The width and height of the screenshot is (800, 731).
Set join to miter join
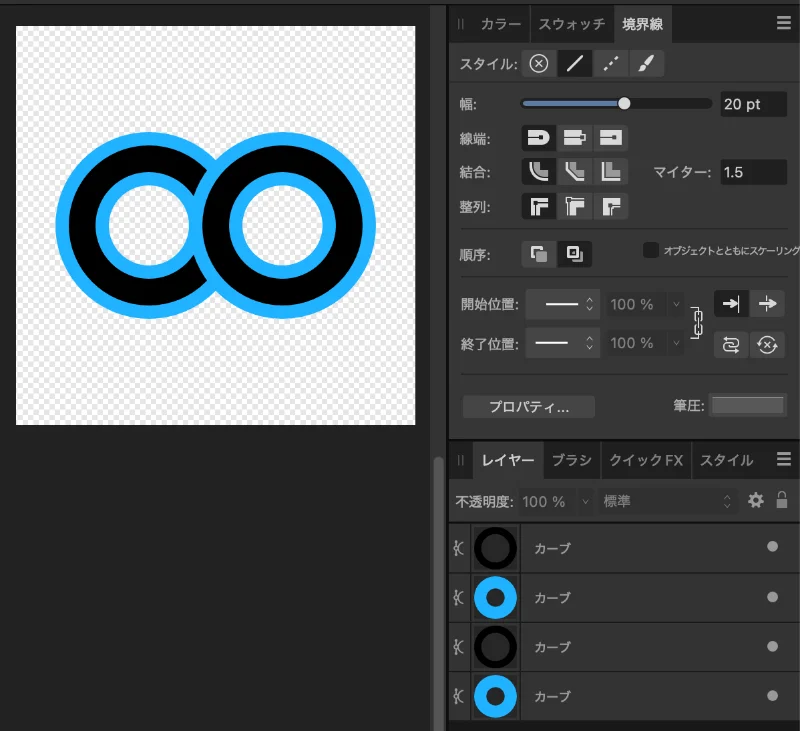pos(610,172)
